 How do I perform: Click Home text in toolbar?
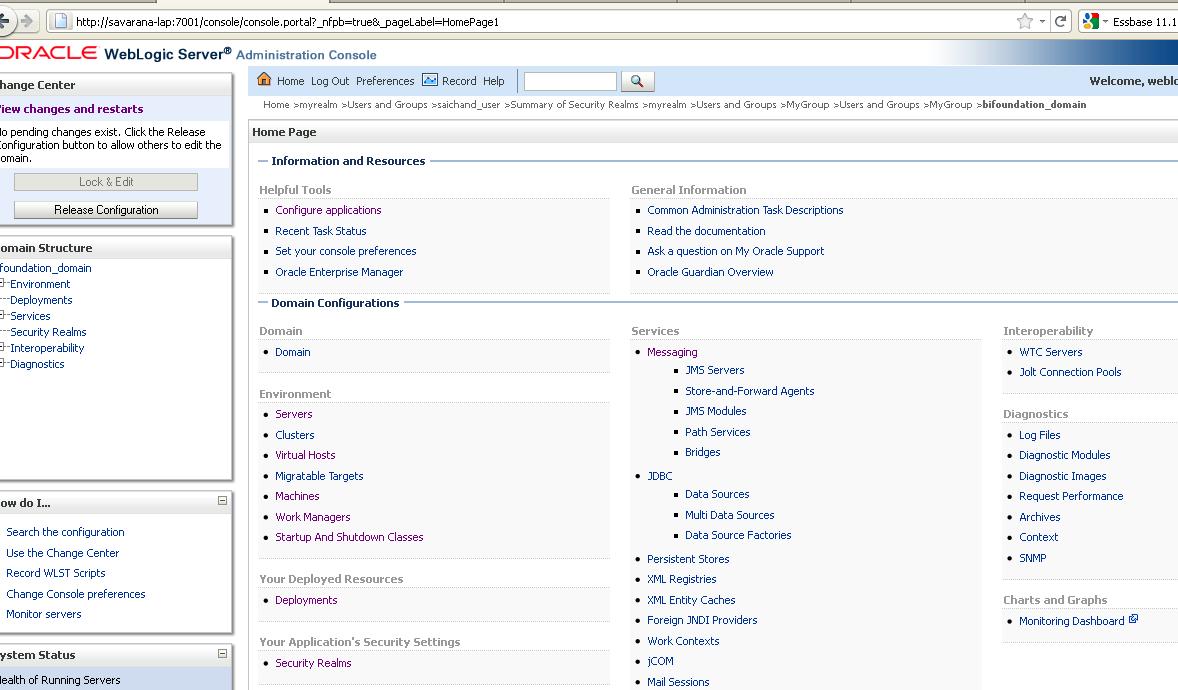[290, 81]
